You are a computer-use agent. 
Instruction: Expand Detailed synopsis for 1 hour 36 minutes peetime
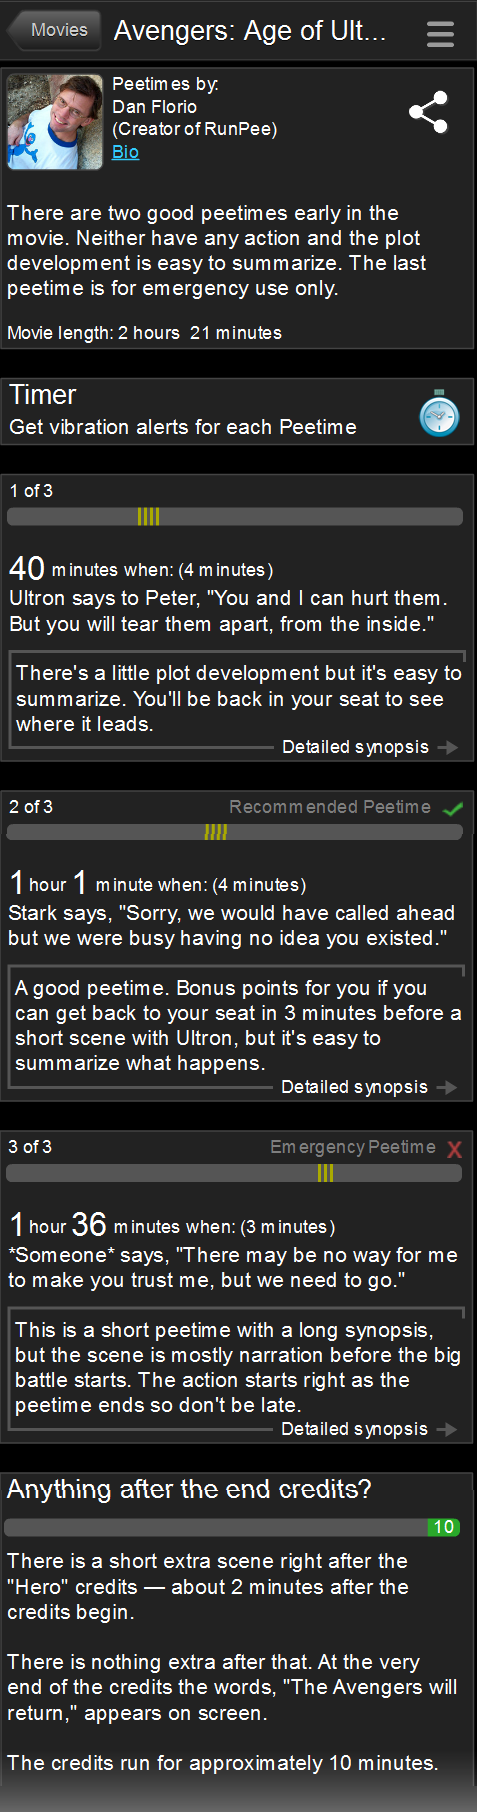[x=354, y=1429]
